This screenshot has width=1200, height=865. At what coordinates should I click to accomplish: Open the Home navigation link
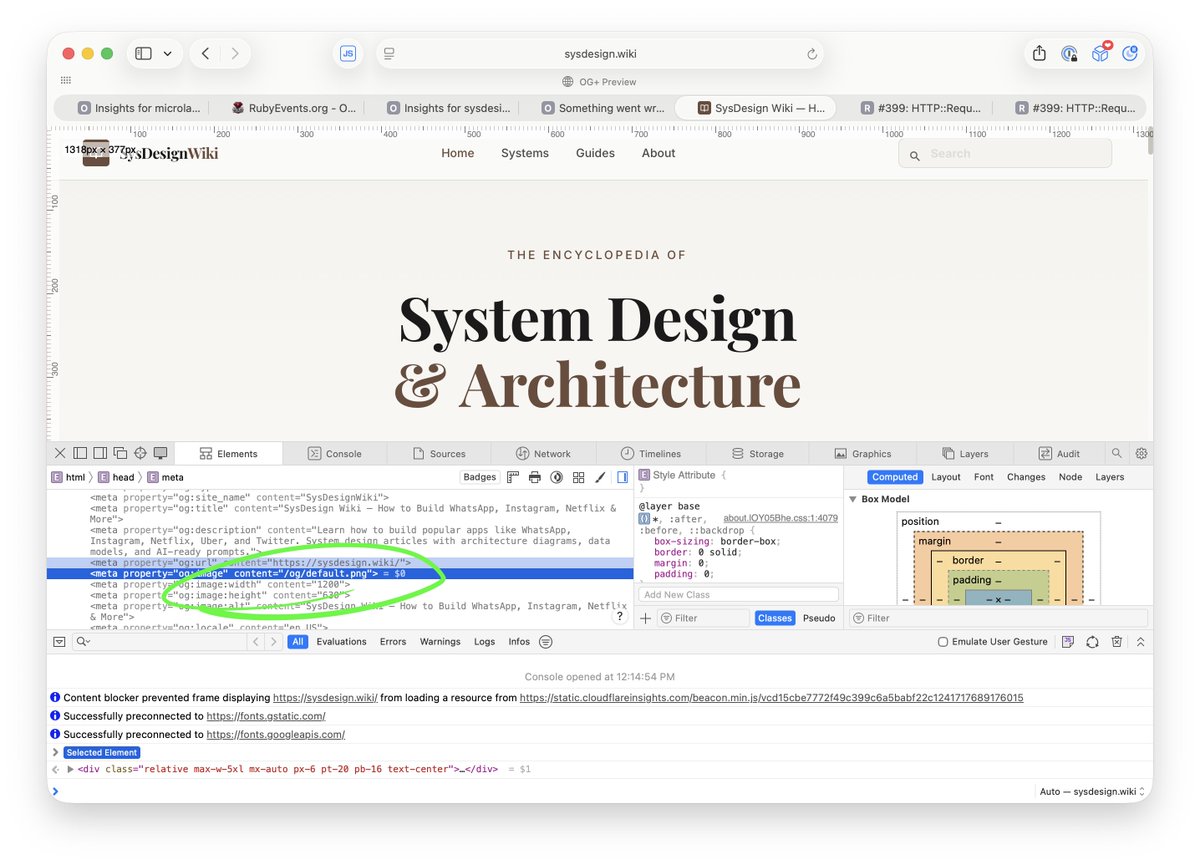tap(458, 153)
